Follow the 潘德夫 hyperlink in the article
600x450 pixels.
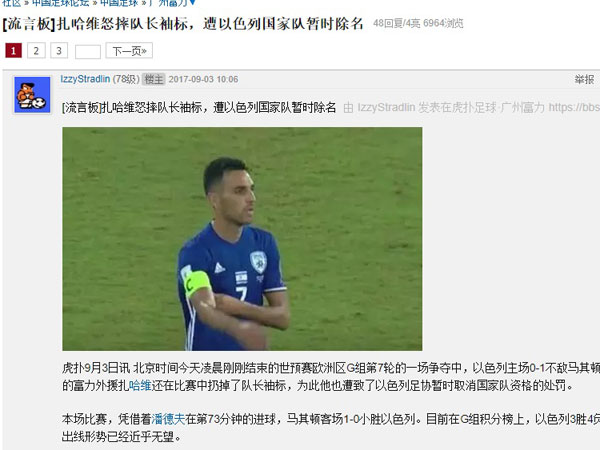(168, 419)
